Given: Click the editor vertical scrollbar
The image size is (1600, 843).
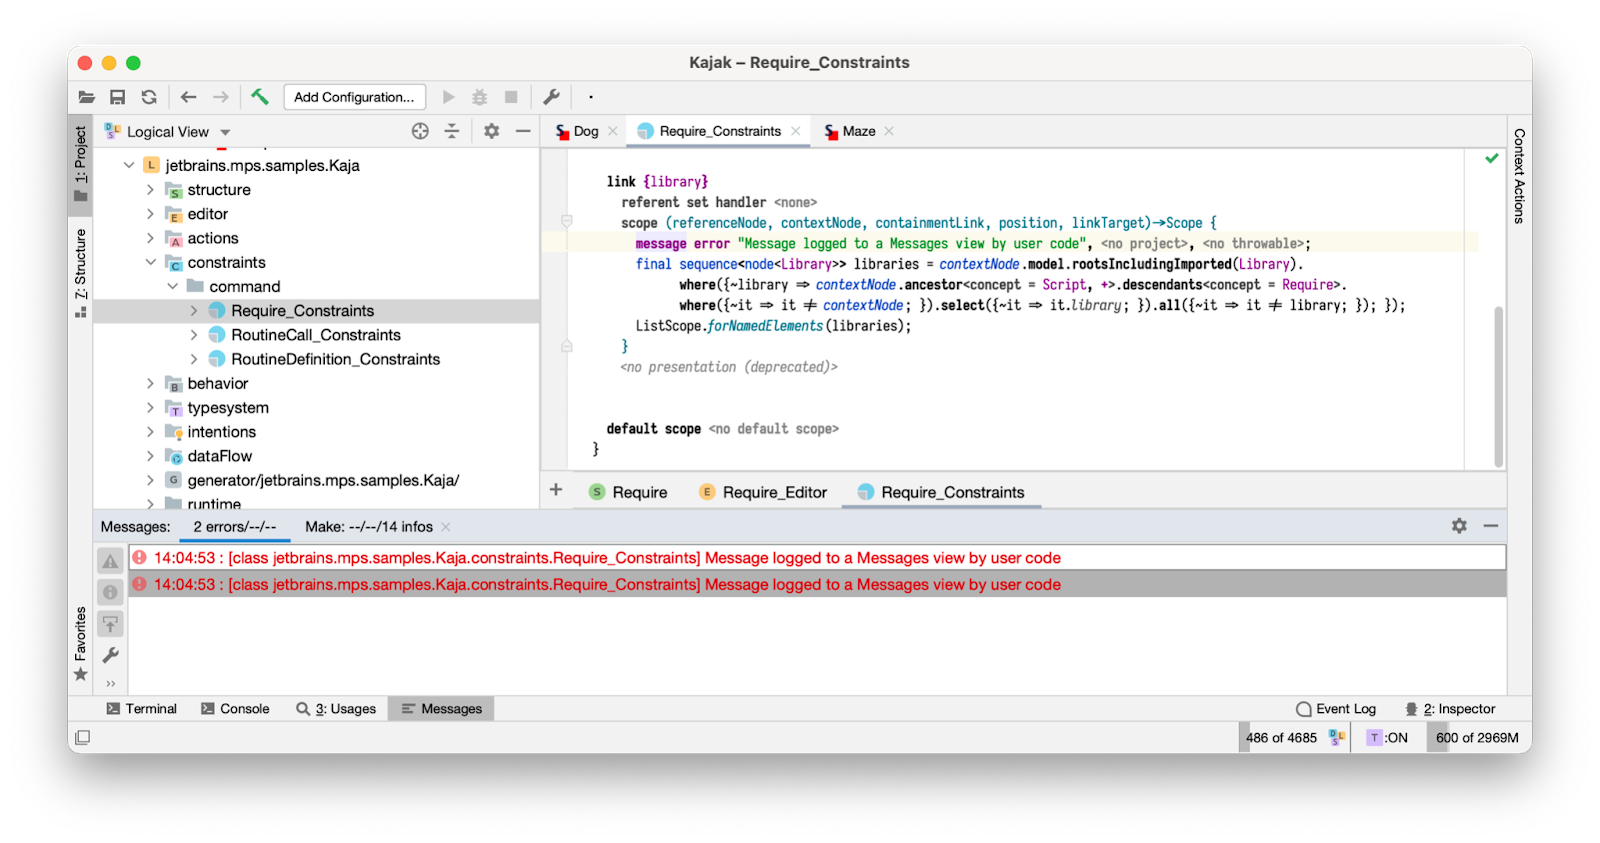Looking at the screenshot, I should 1498,386.
